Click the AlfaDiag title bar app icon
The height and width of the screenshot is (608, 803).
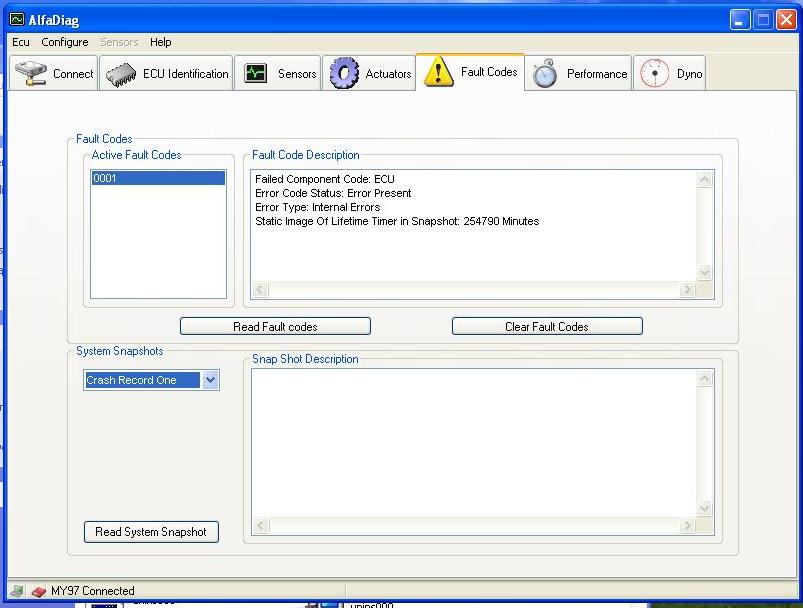point(16,19)
